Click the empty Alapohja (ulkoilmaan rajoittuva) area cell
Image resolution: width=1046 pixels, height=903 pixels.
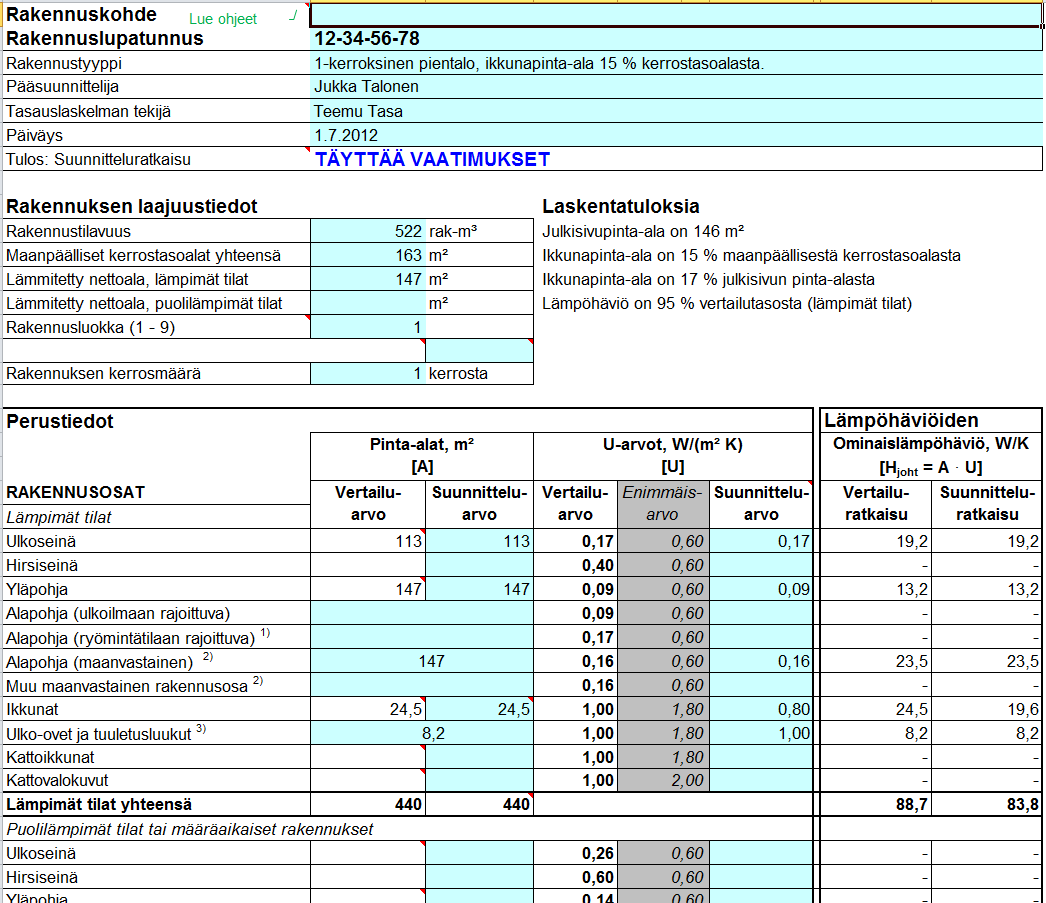click(422, 613)
